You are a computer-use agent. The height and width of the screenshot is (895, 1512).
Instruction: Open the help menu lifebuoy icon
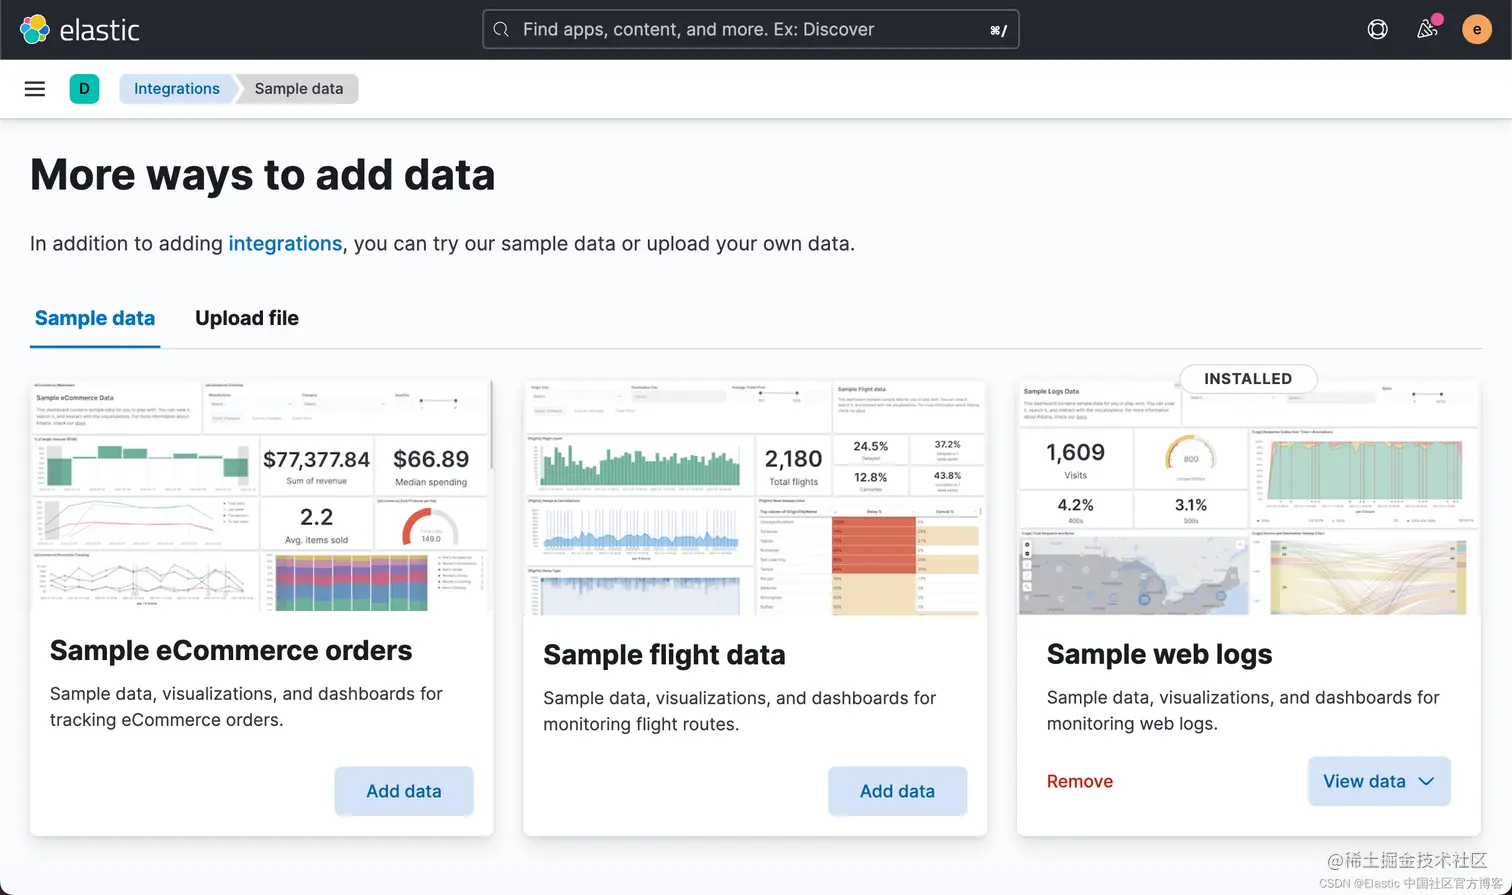pos(1378,30)
